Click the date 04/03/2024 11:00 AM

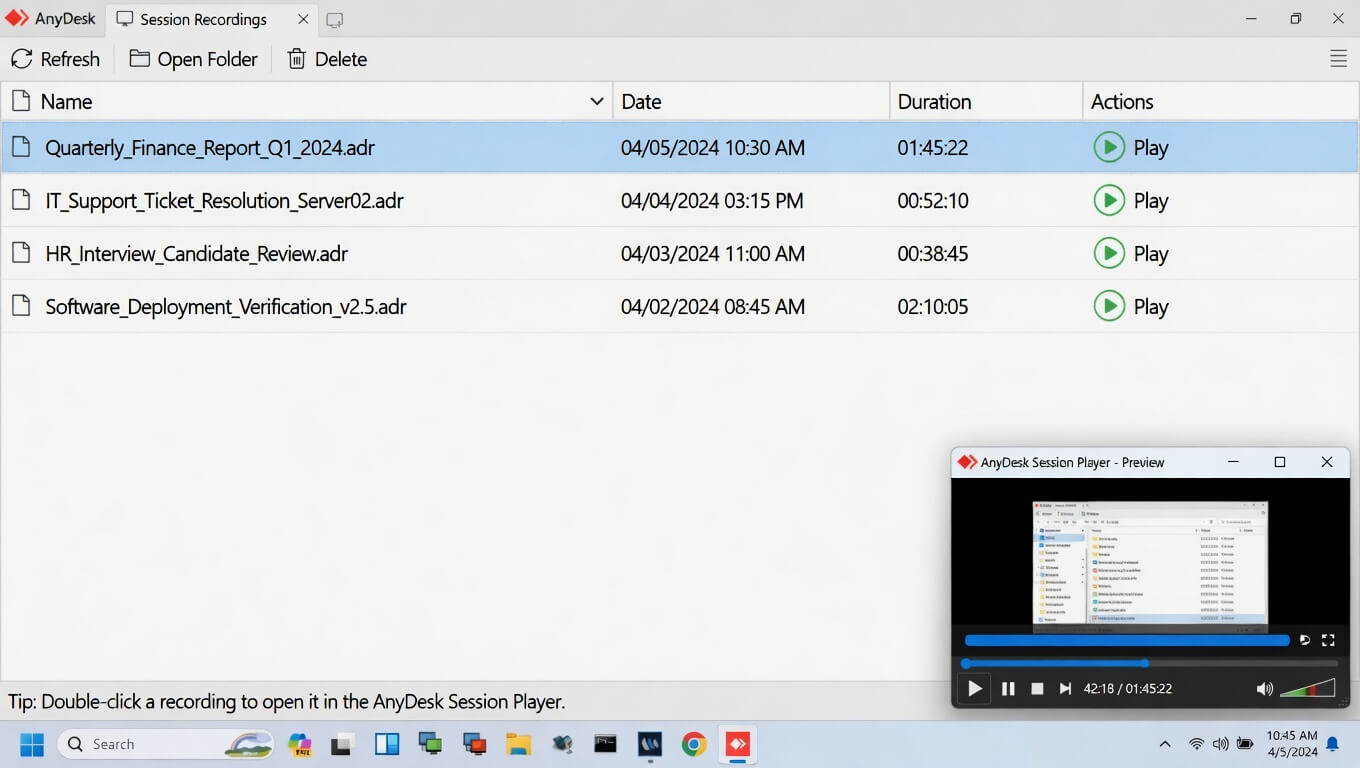tap(713, 254)
